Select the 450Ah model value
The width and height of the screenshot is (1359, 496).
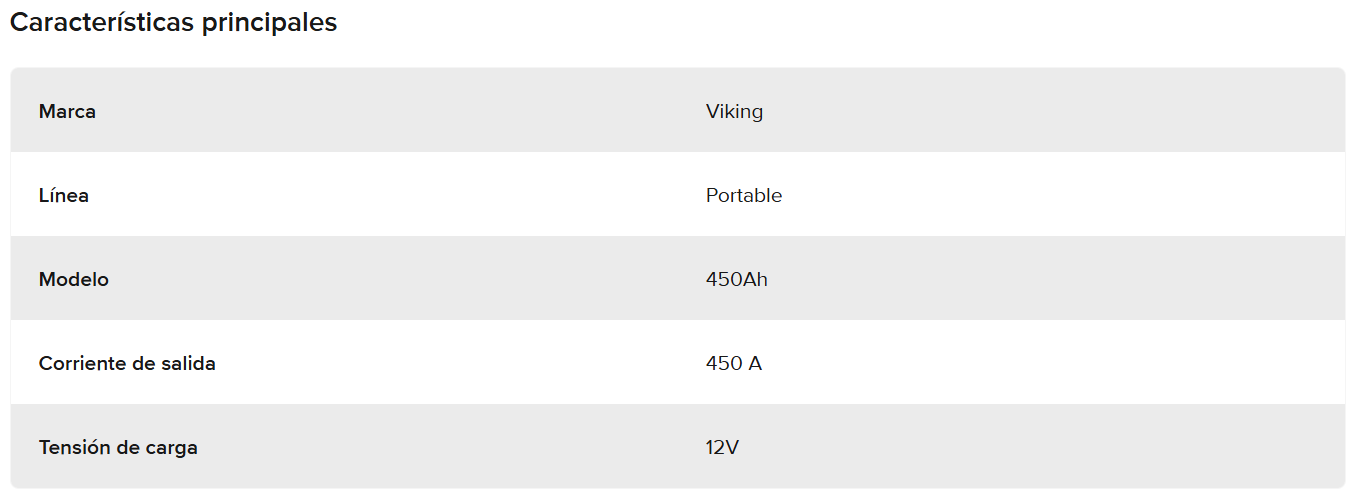(x=736, y=280)
